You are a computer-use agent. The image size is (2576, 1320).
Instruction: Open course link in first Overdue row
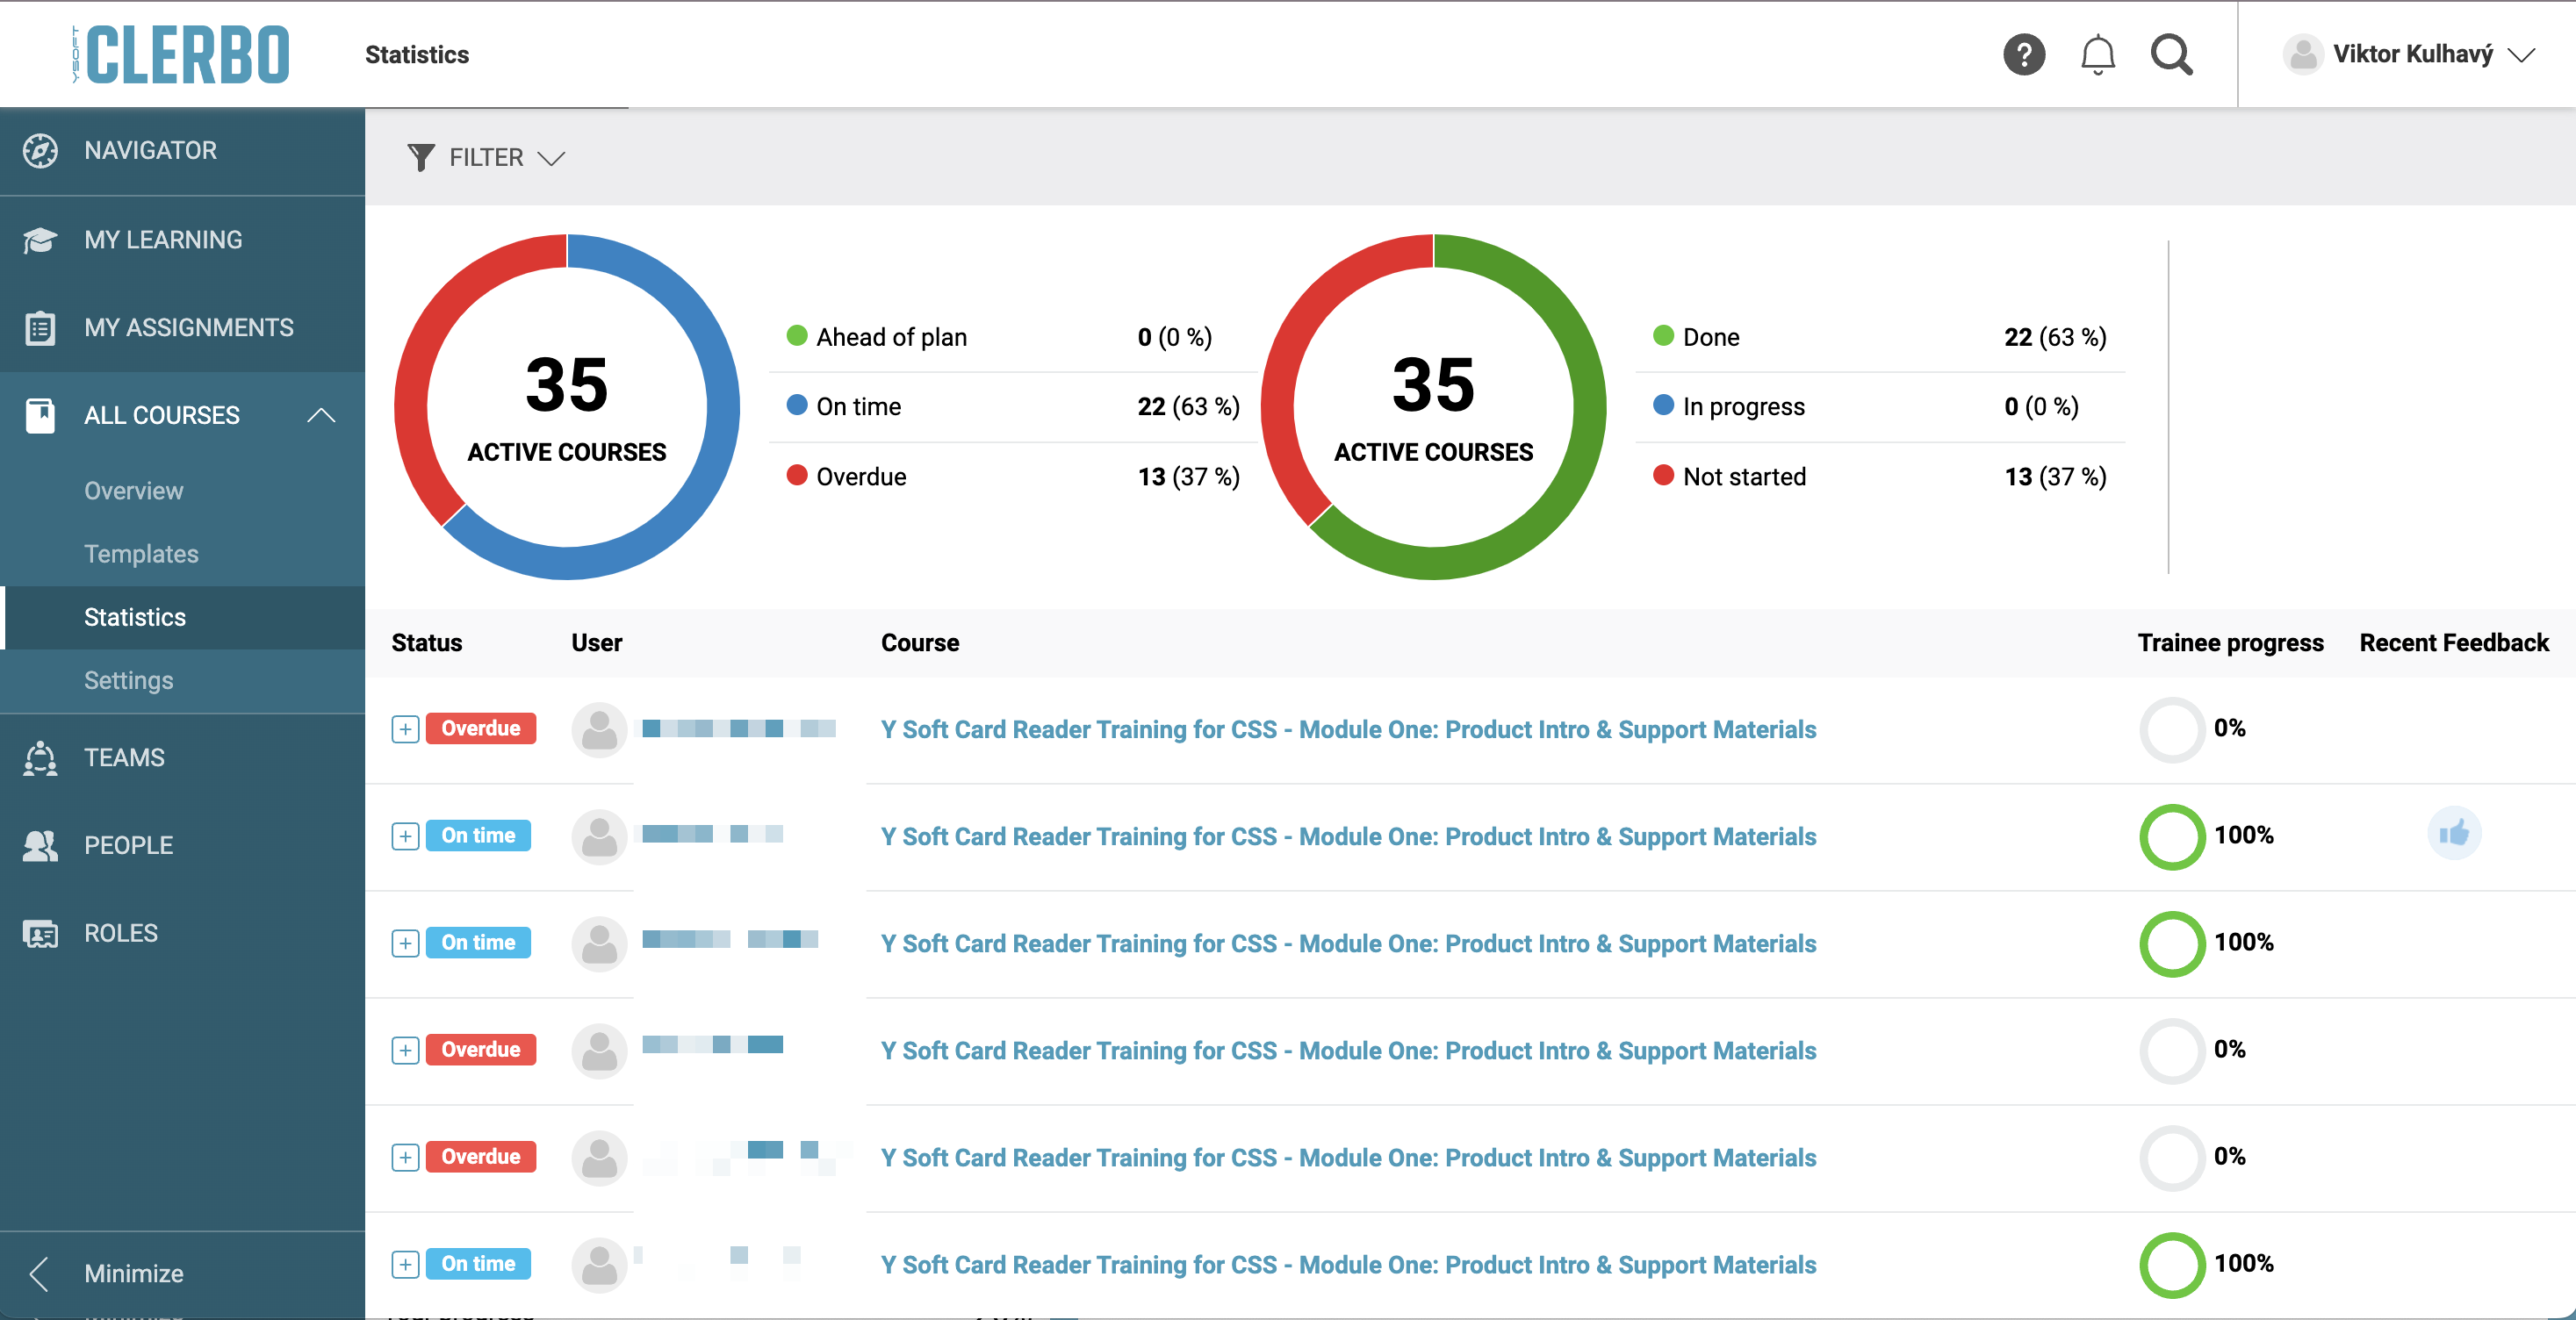tap(1348, 729)
